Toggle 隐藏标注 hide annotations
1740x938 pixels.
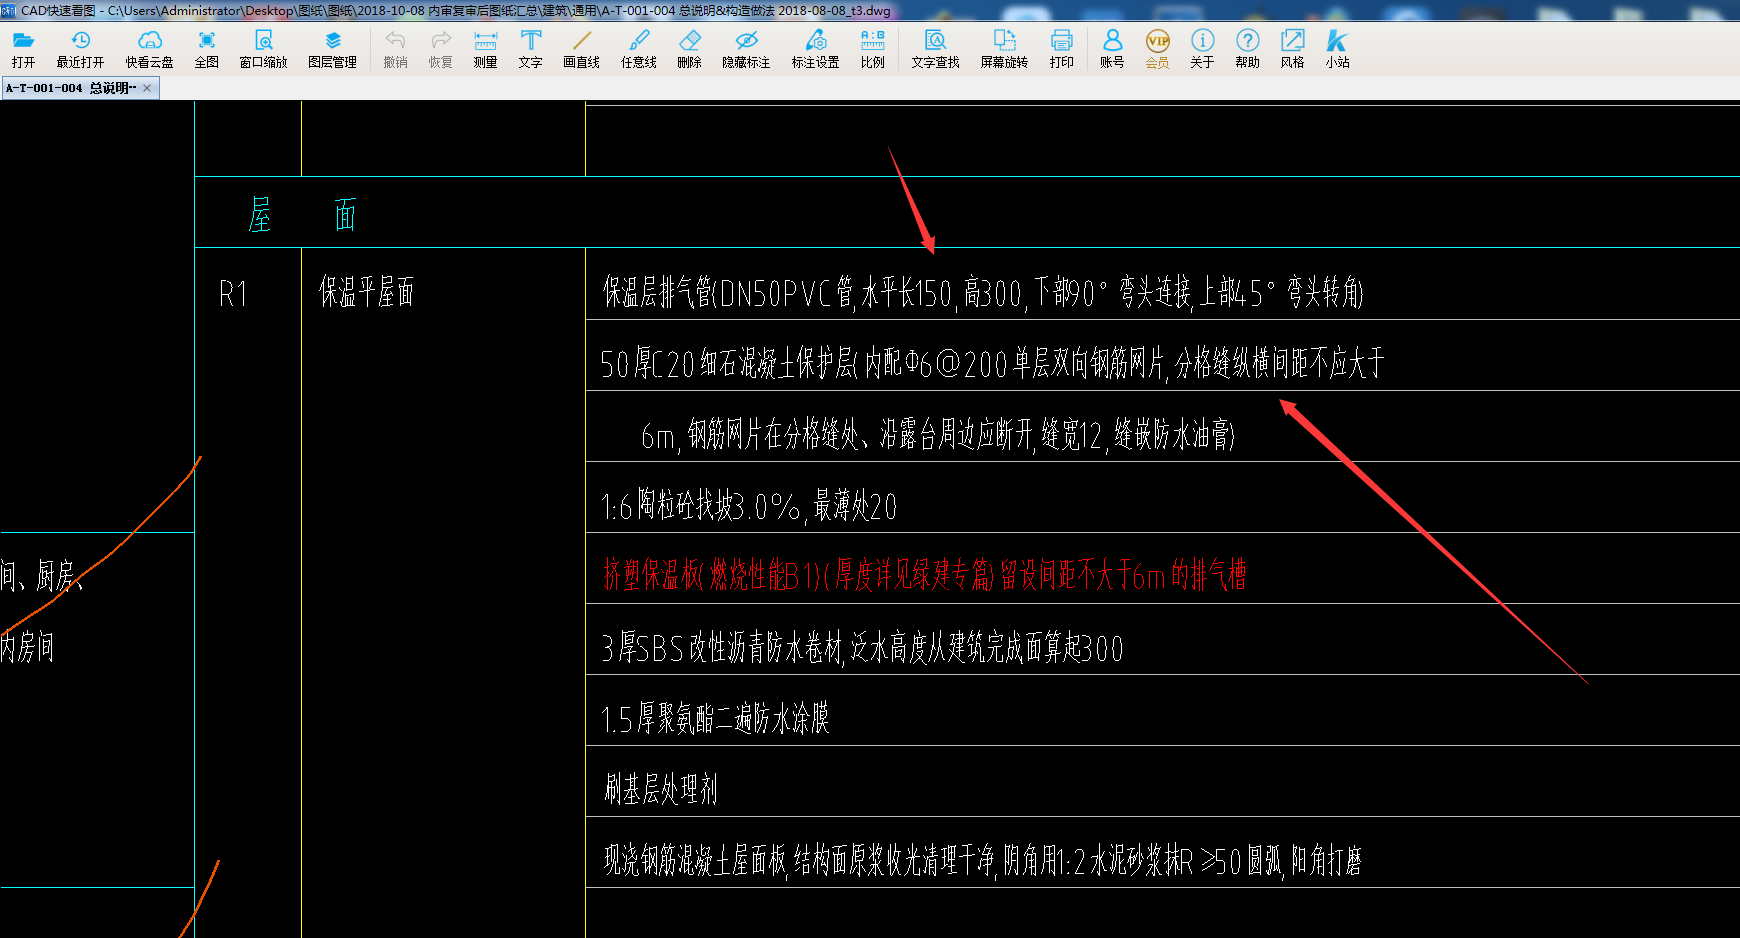coord(746,48)
